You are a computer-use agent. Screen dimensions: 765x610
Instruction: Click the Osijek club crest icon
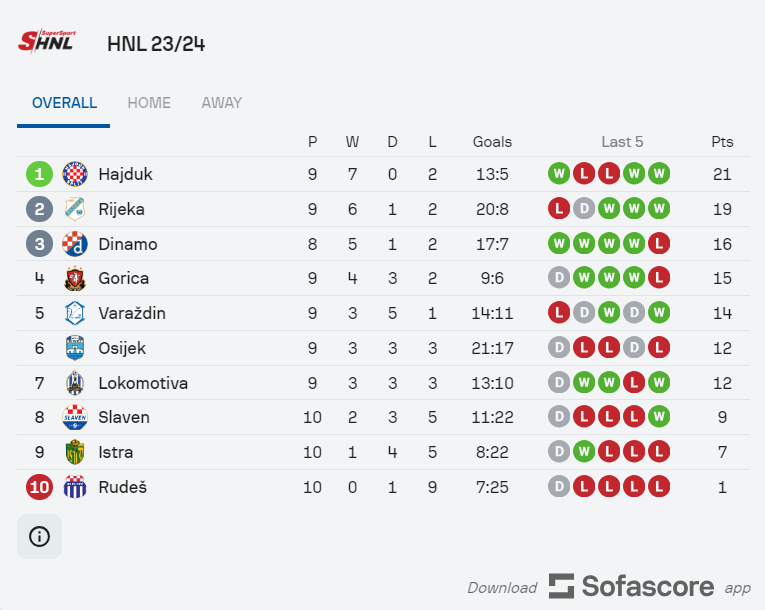(x=75, y=348)
